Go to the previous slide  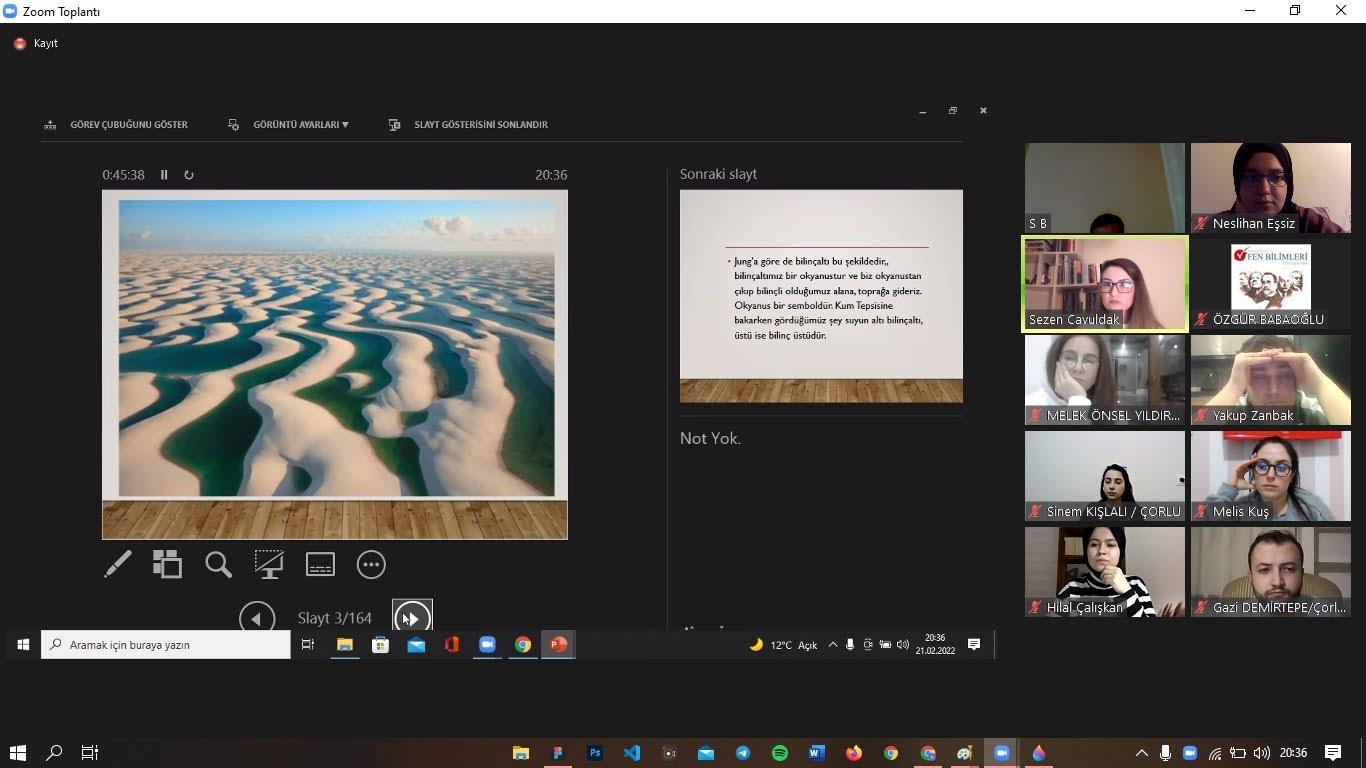coord(257,618)
